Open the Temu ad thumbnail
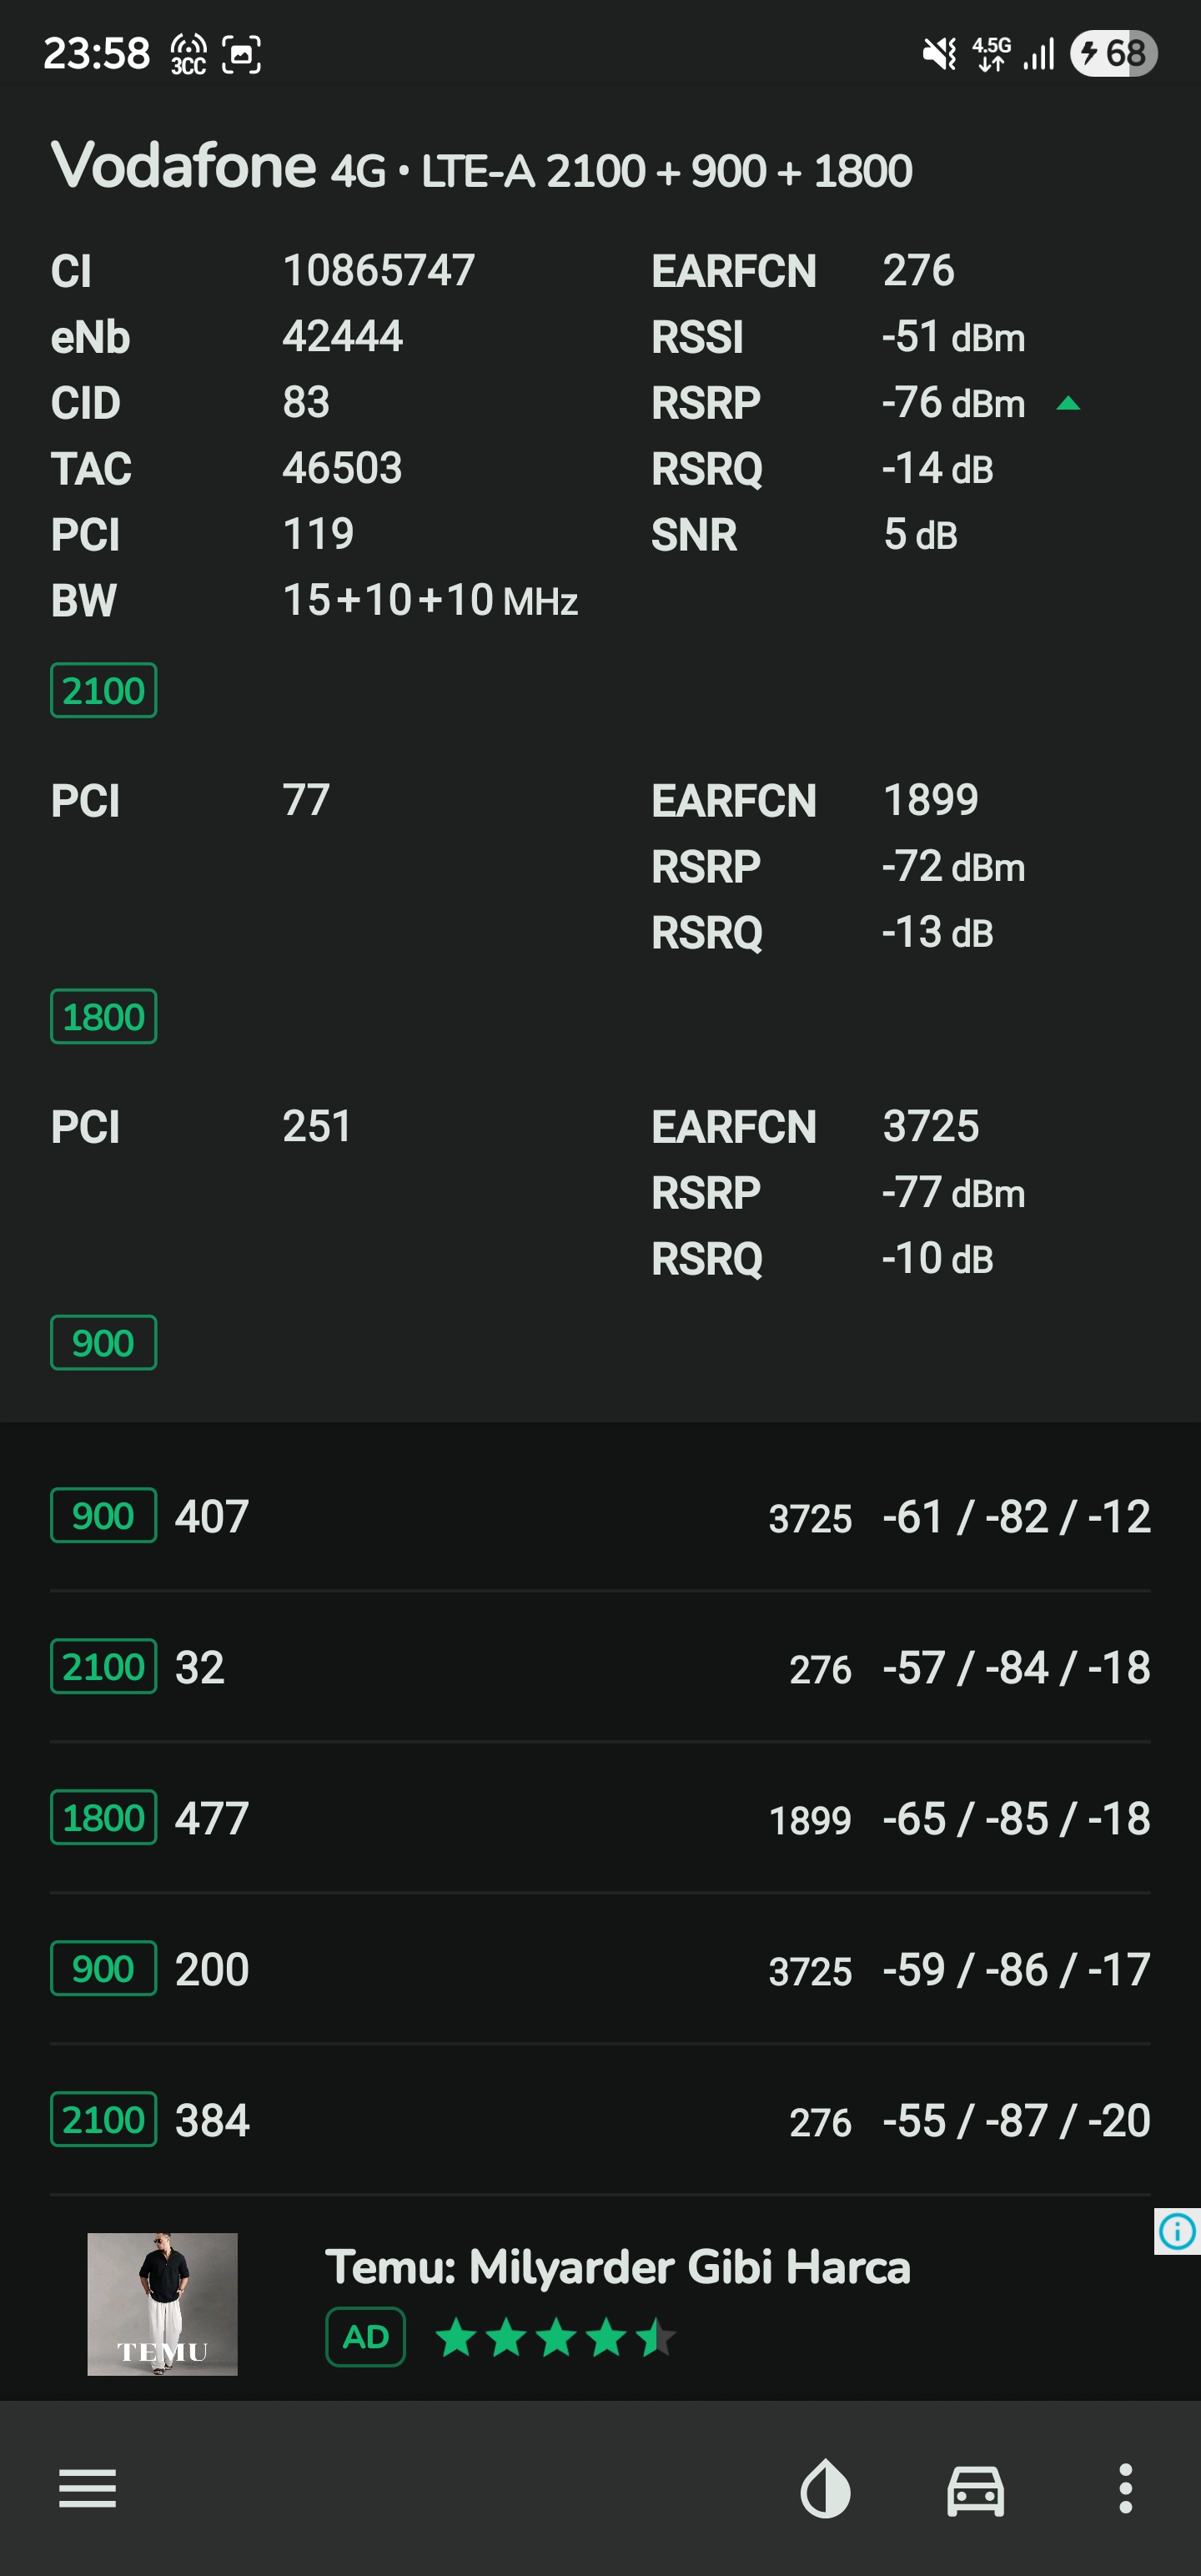This screenshot has width=1201, height=2576. [x=162, y=2304]
